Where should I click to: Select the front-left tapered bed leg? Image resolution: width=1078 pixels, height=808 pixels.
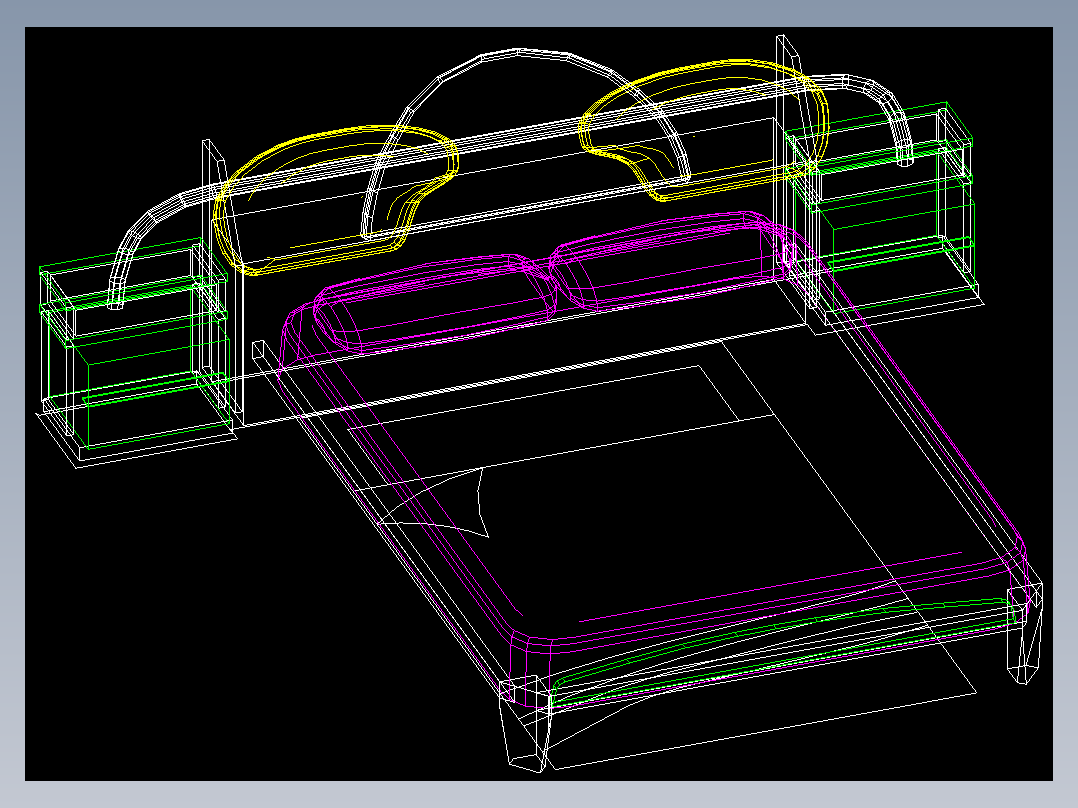click(x=525, y=723)
